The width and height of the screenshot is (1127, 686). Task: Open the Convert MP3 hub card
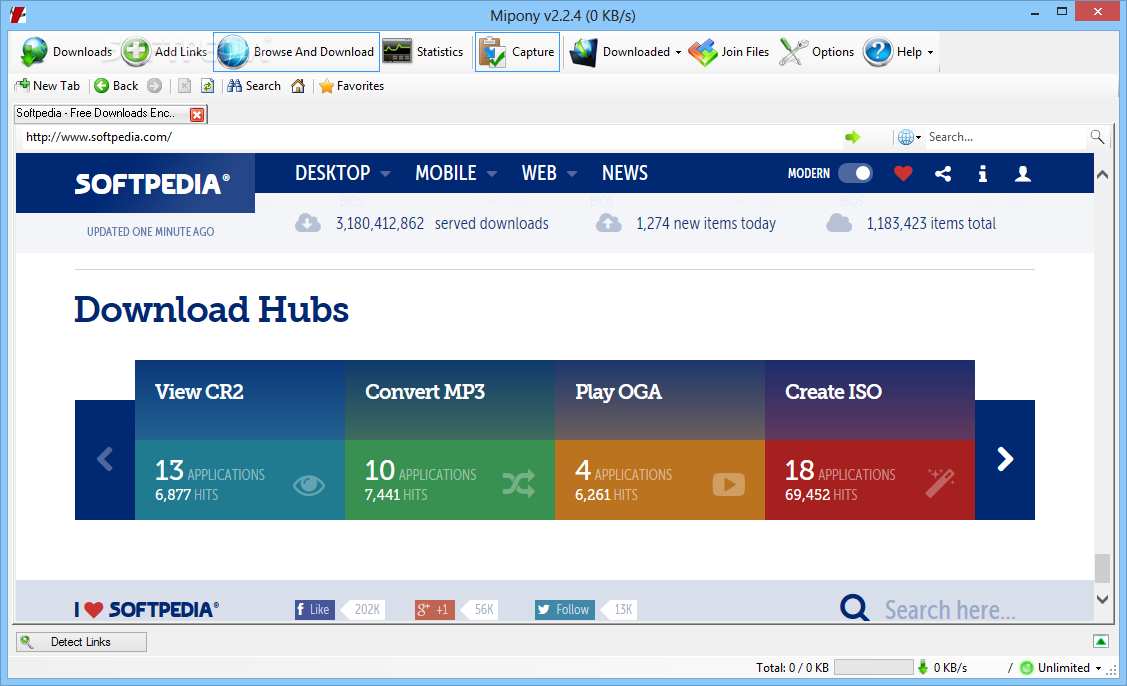point(450,440)
